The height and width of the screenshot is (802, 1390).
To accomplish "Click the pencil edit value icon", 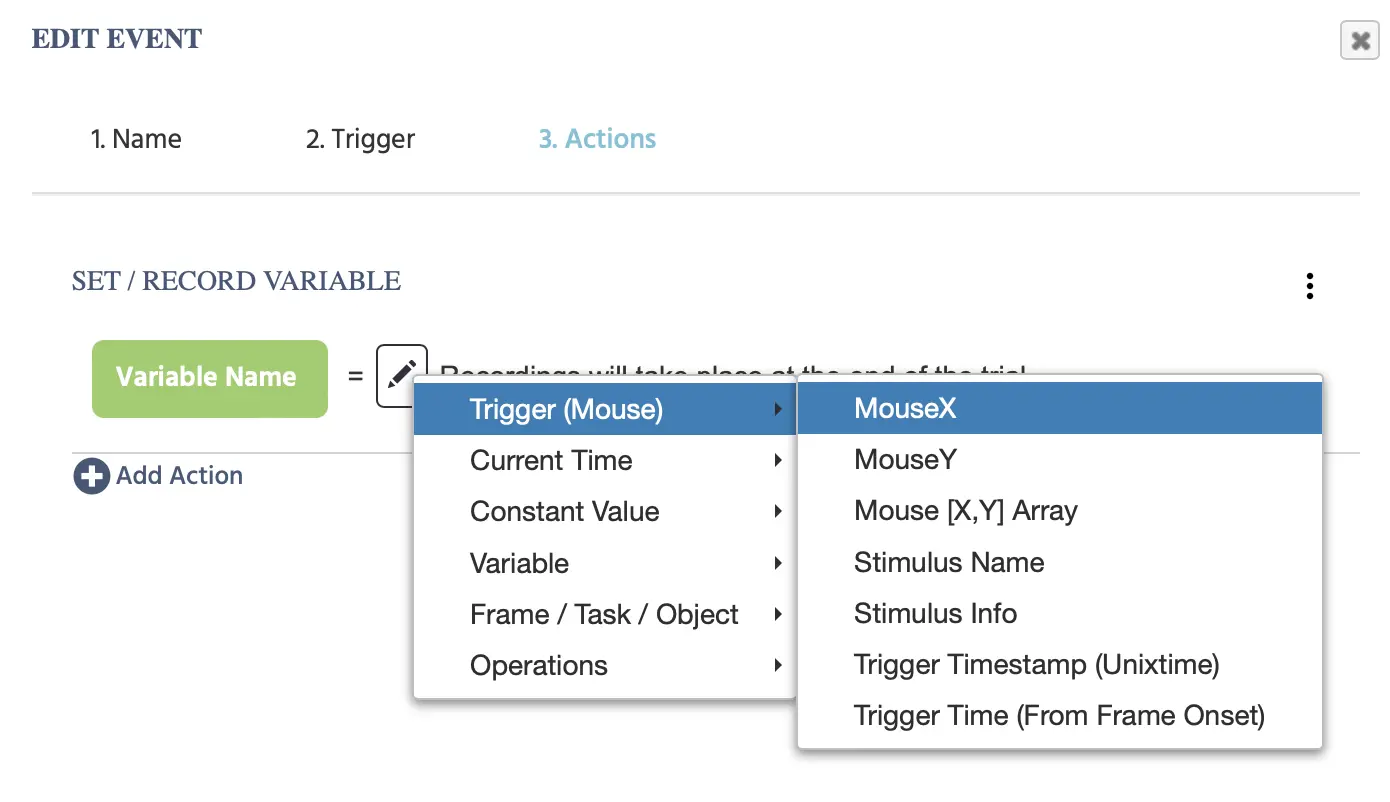I will [400, 375].
